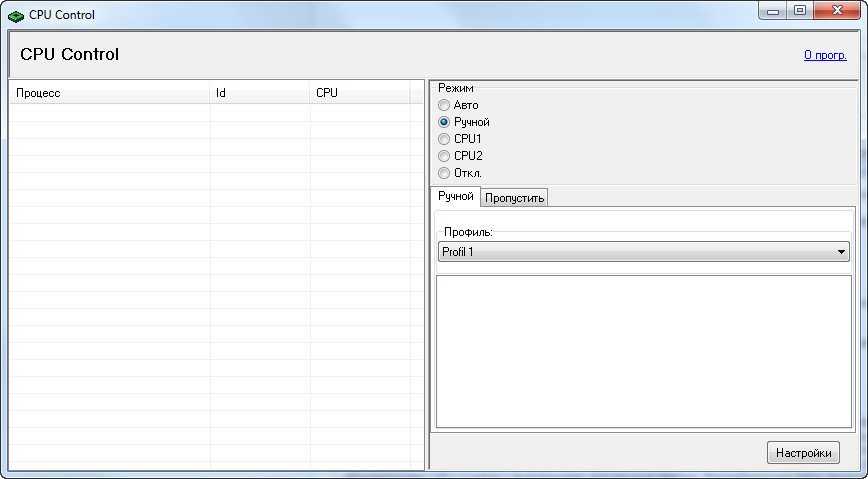Click the CPU Control icon in title bar
The height and width of the screenshot is (479, 868).
pos(16,15)
